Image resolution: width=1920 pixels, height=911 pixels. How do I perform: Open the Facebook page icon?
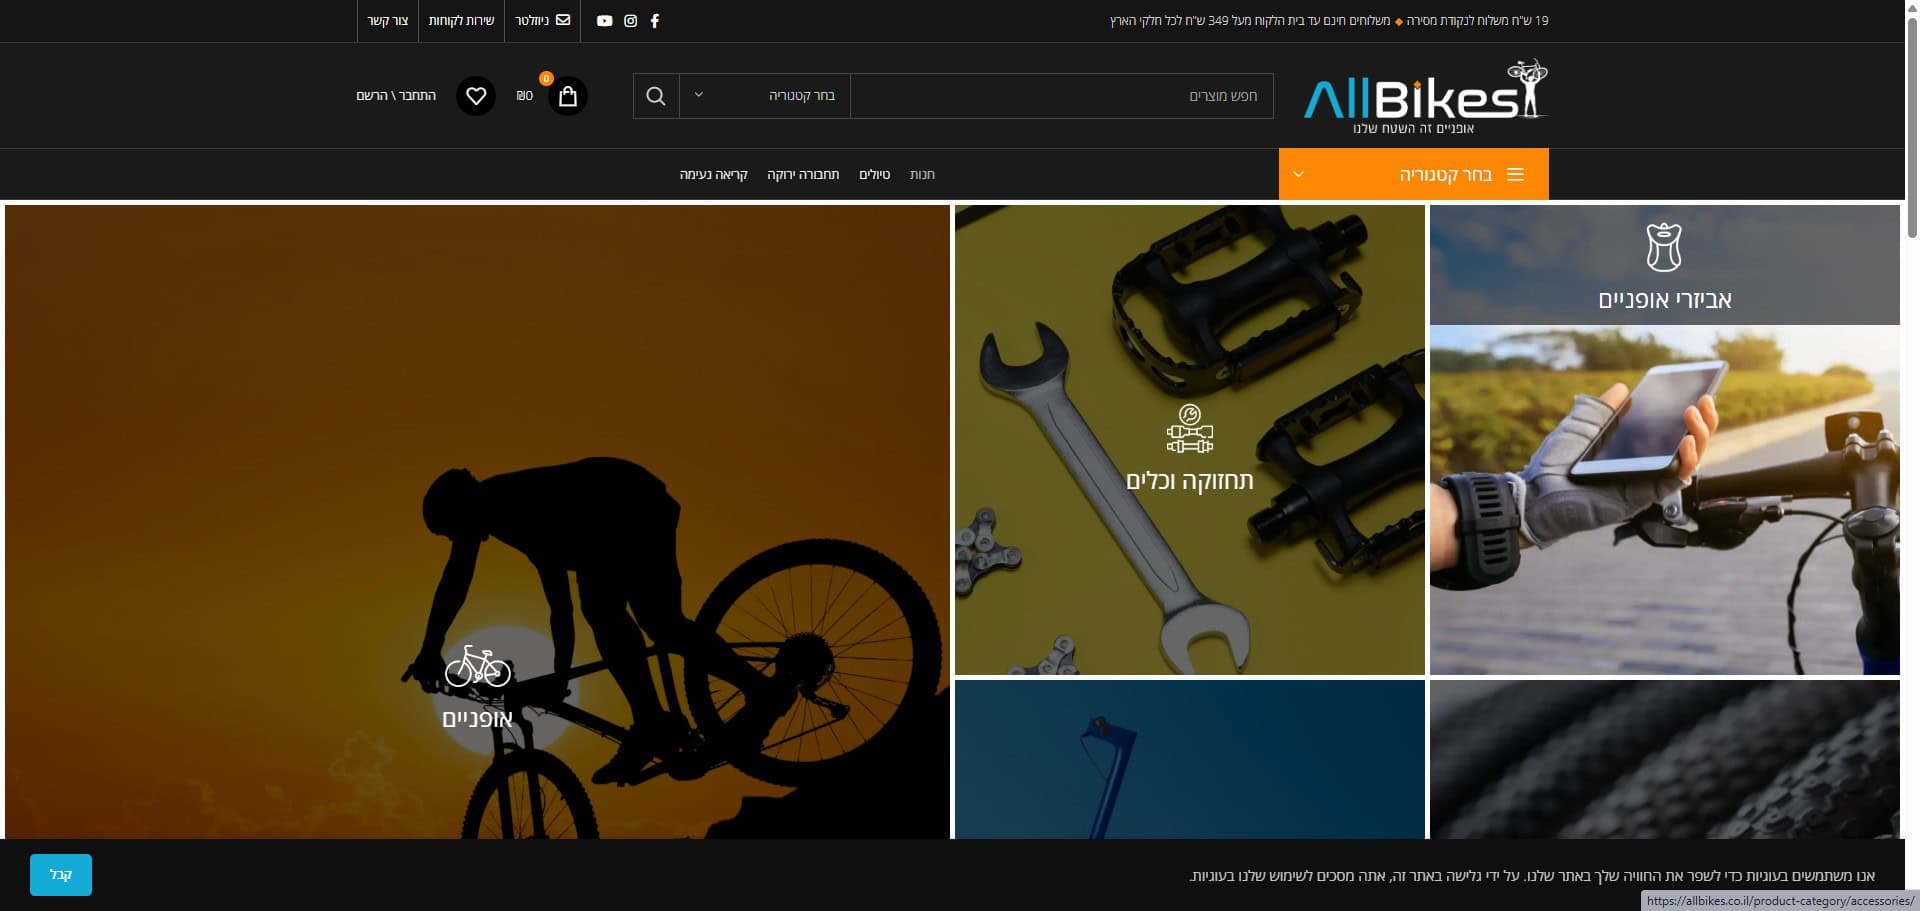[x=655, y=21]
